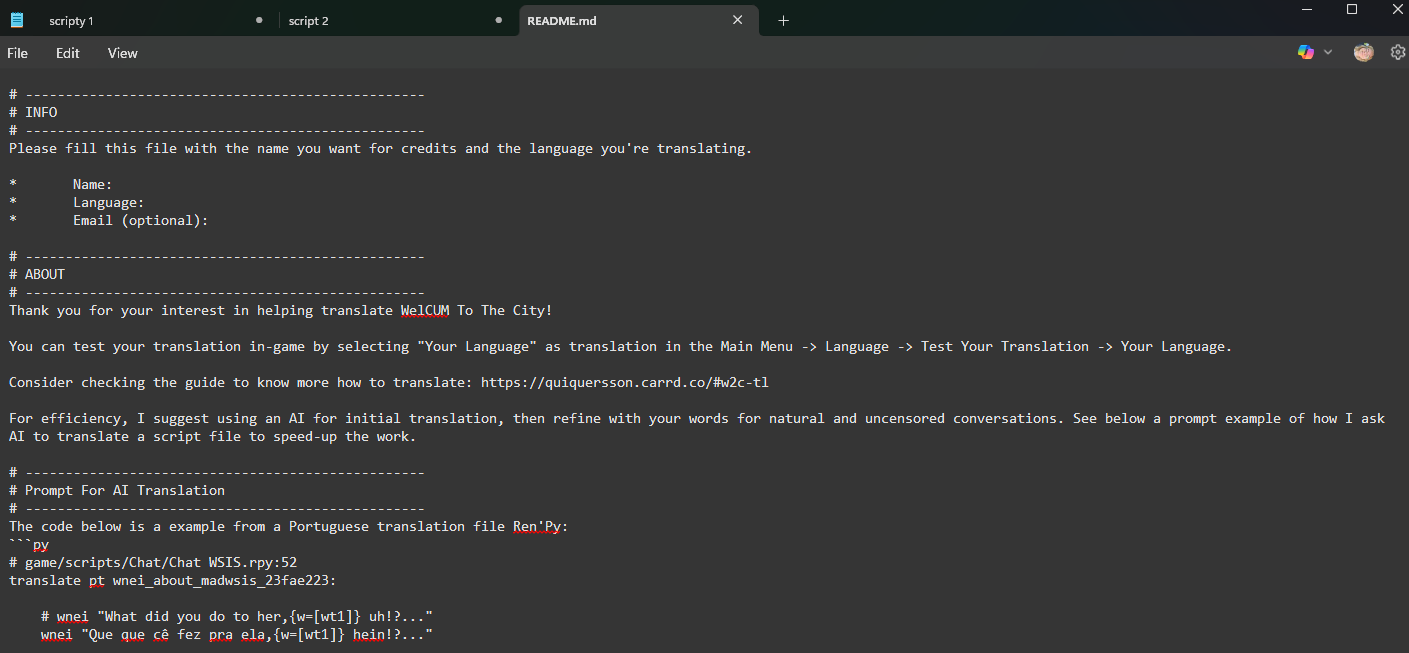Click the 'AI to translate a script file' line
The width and height of the screenshot is (1409, 653).
click(213, 436)
